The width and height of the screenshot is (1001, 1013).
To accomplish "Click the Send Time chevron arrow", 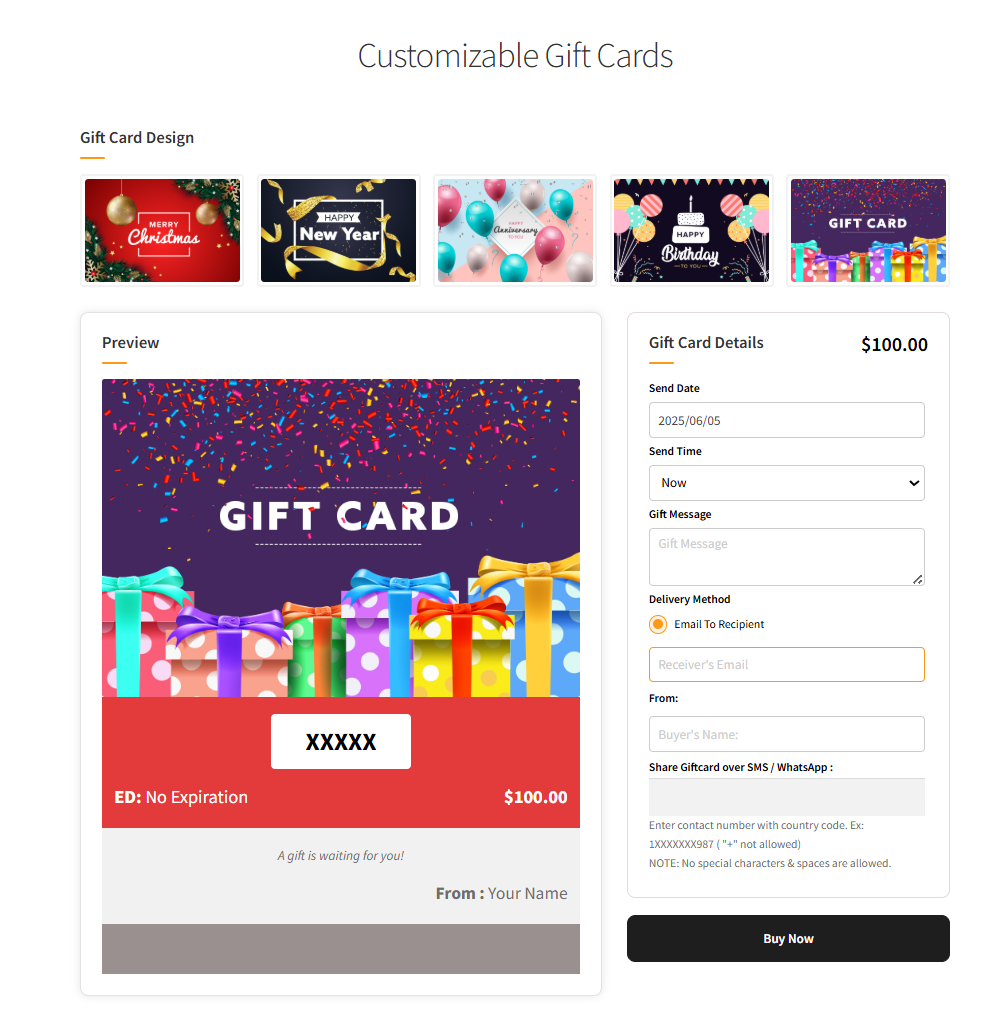I will coord(914,483).
